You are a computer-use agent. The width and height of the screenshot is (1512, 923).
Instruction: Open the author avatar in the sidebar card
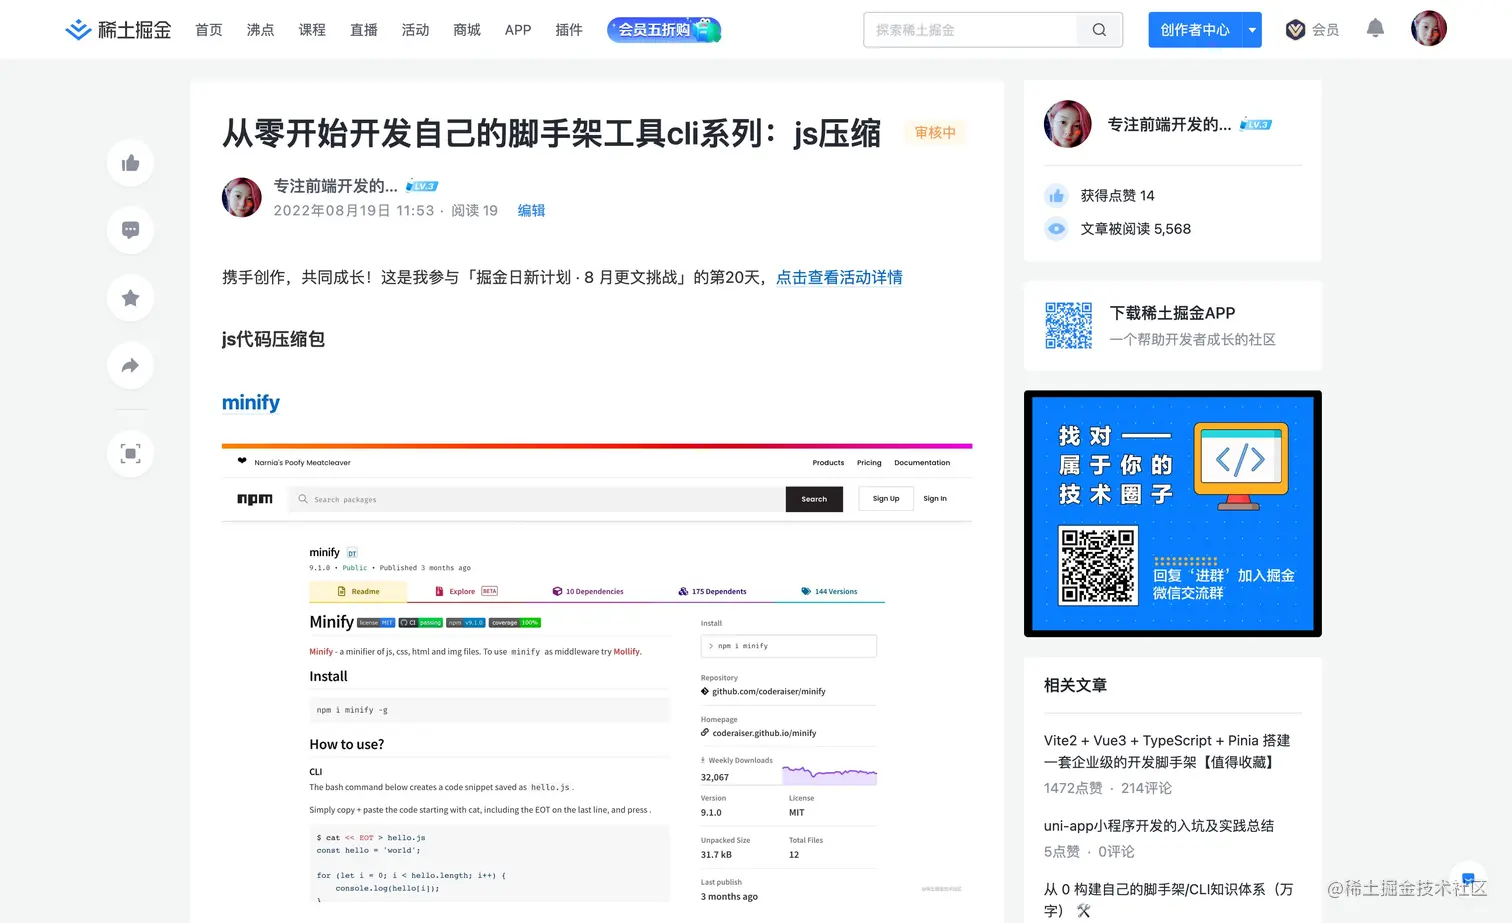(1068, 124)
